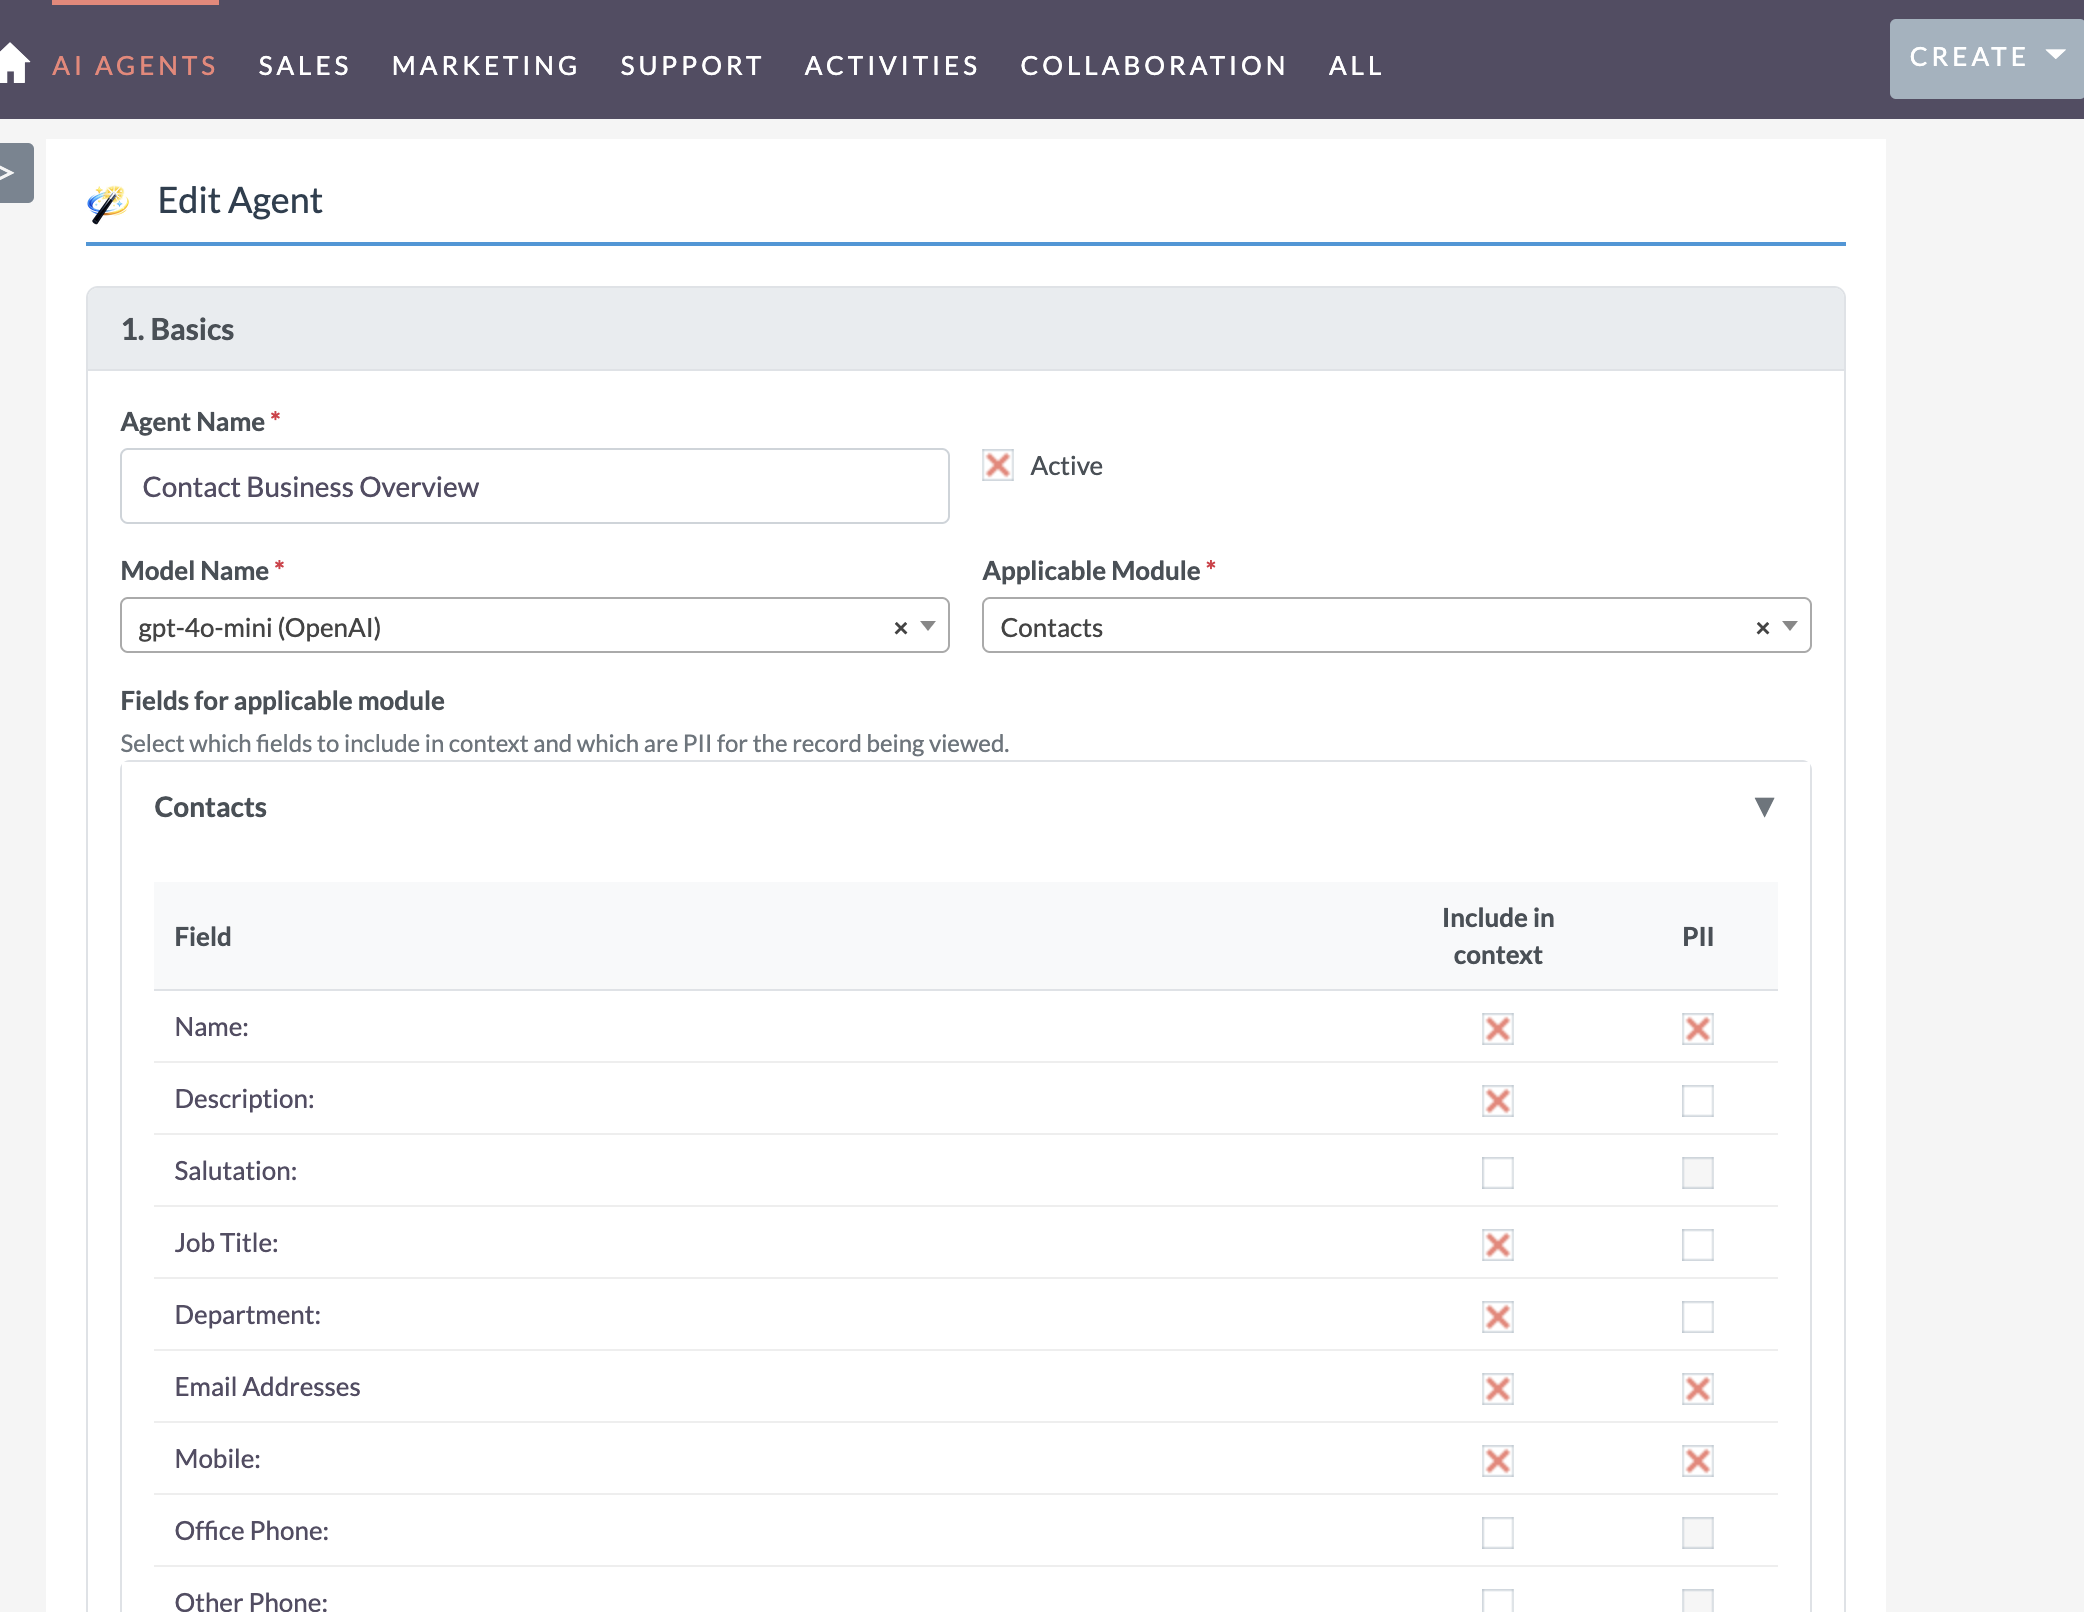Enable Include in context for Salutation
The width and height of the screenshot is (2084, 1612).
(x=1497, y=1172)
